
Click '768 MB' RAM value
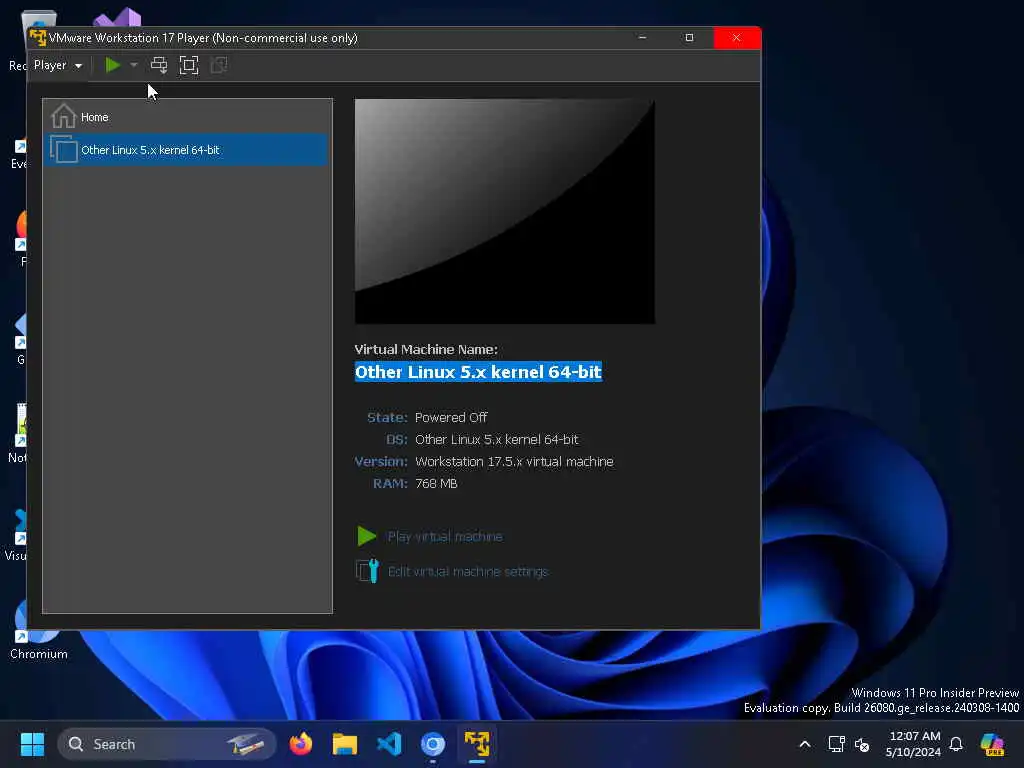click(436, 484)
